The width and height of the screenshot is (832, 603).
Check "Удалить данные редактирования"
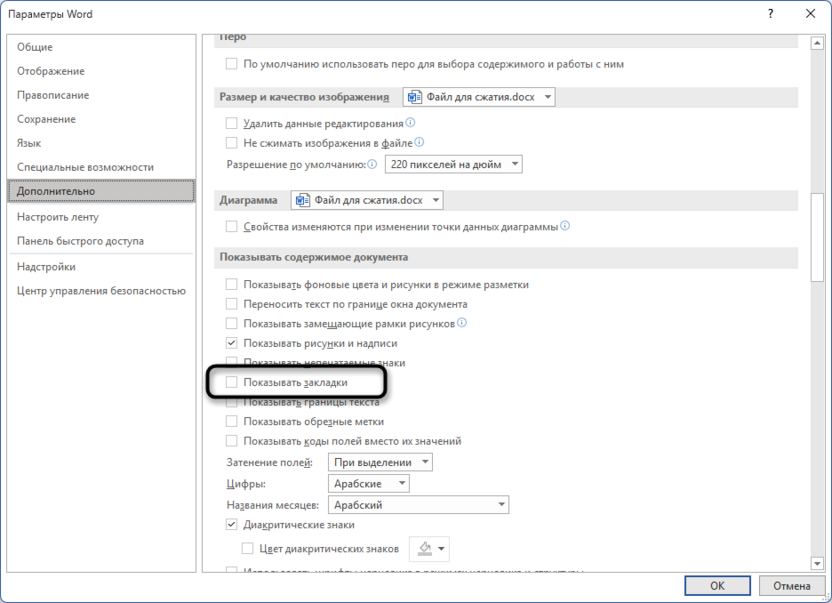click(x=231, y=123)
